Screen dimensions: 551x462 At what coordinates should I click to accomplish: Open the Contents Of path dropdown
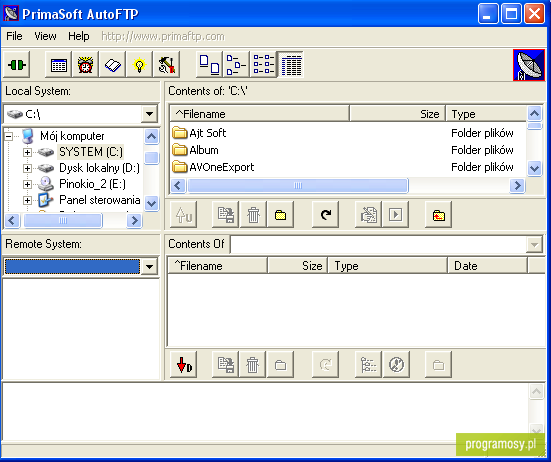click(x=534, y=245)
